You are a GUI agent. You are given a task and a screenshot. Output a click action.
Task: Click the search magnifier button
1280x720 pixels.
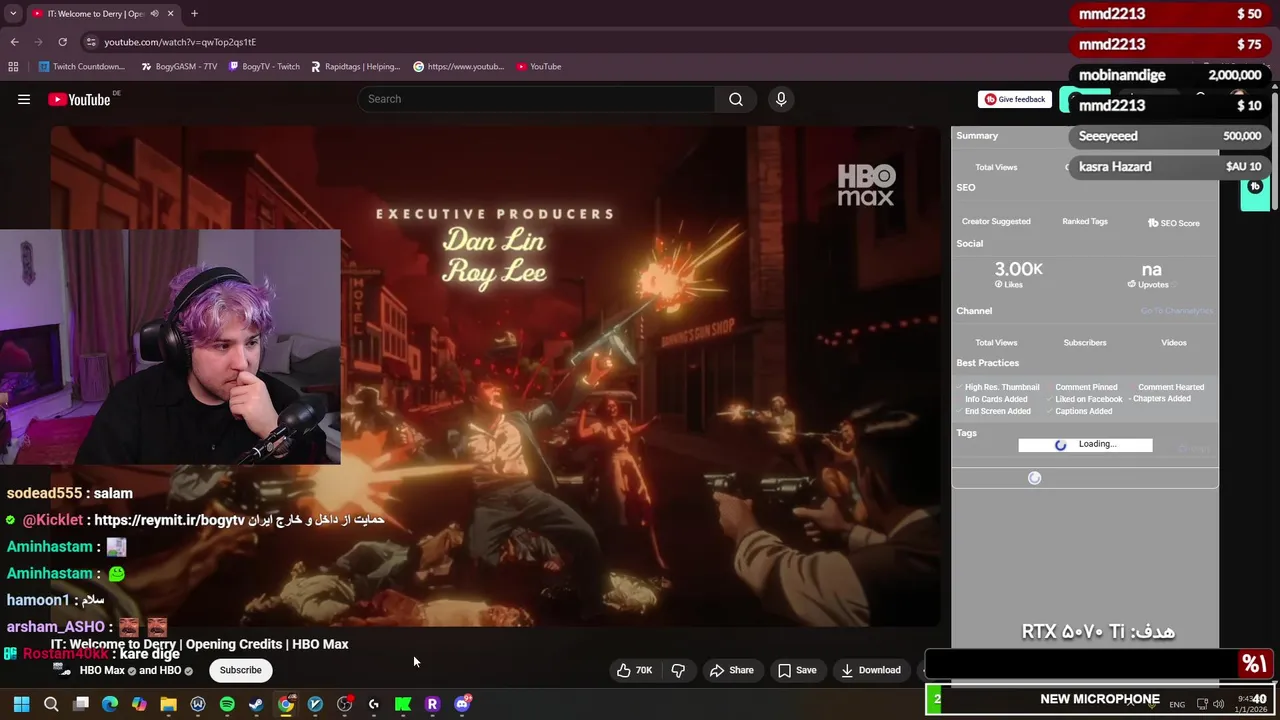pos(736,99)
